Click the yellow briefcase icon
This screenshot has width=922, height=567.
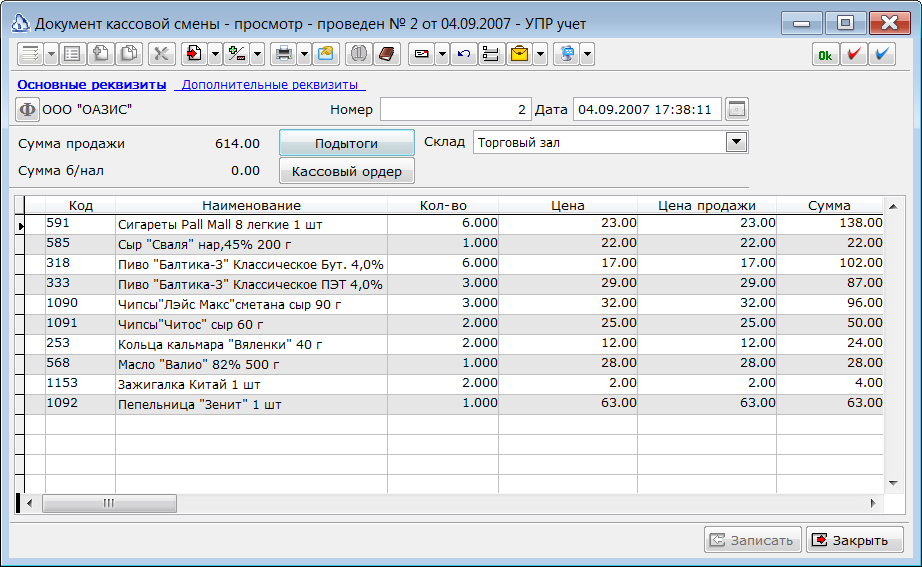pyautogui.click(x=520, y=54)
